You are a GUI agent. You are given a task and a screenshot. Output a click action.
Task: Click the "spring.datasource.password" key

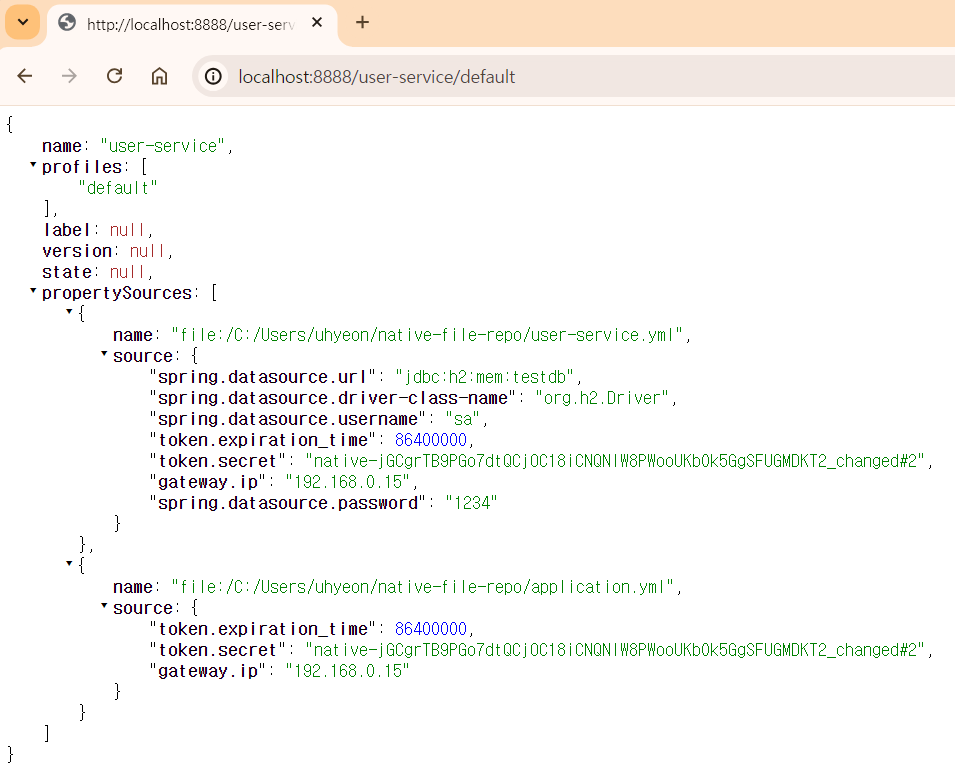click(287, 503)
